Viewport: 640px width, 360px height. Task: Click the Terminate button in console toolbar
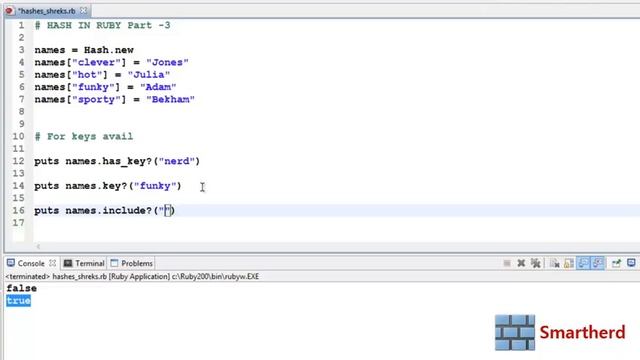click(507, 263)
